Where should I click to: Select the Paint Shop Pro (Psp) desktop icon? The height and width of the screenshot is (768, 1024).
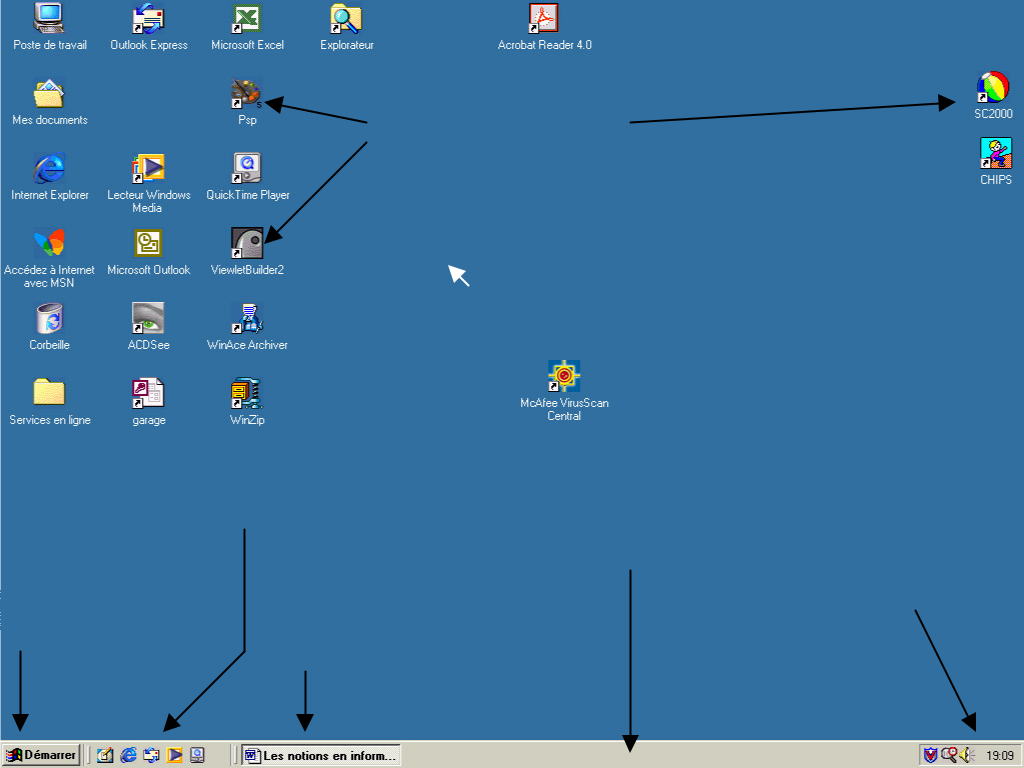246,95
